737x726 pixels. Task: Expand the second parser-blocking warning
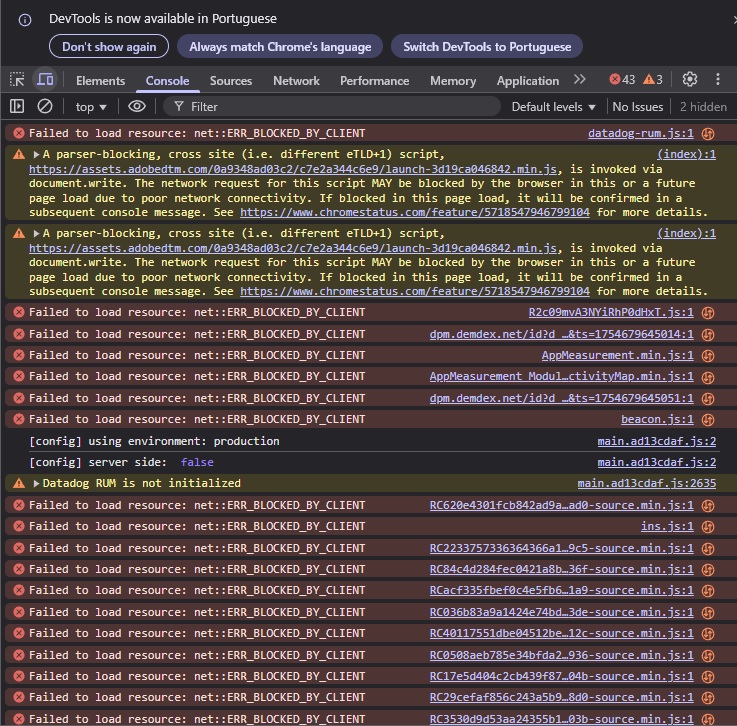pyautogui.click(x=36, y=233)
